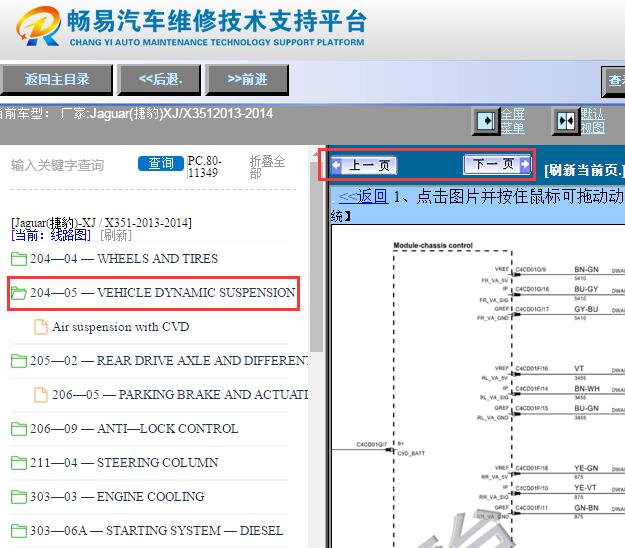Click the 返回主目录 button

[56, 80]
